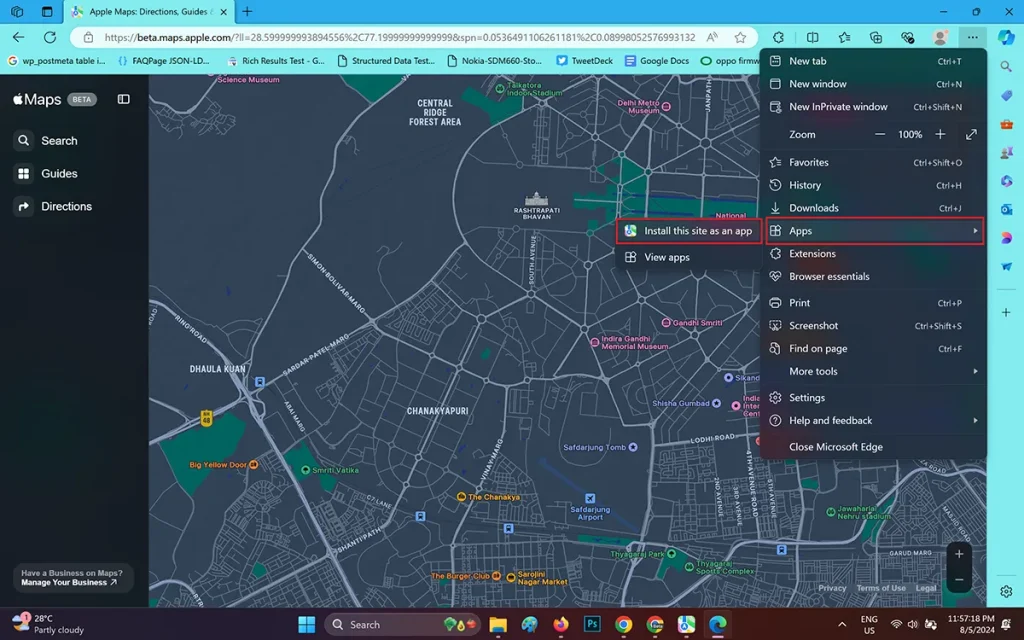Select View apps in the submenu
The width and height of the screenshot is (1024, 640).
(x=689, y=257)
